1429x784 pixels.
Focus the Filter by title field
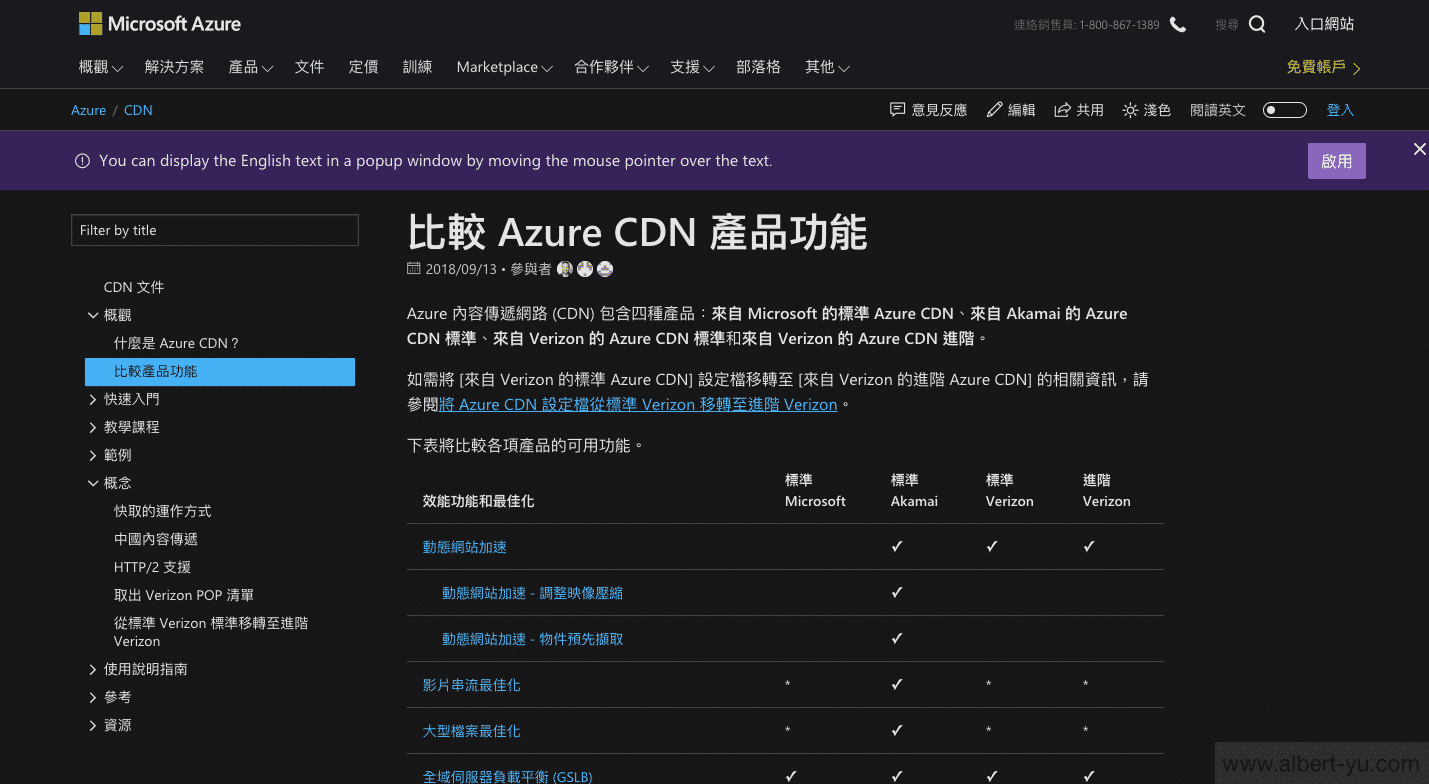[x=215, y=230]
